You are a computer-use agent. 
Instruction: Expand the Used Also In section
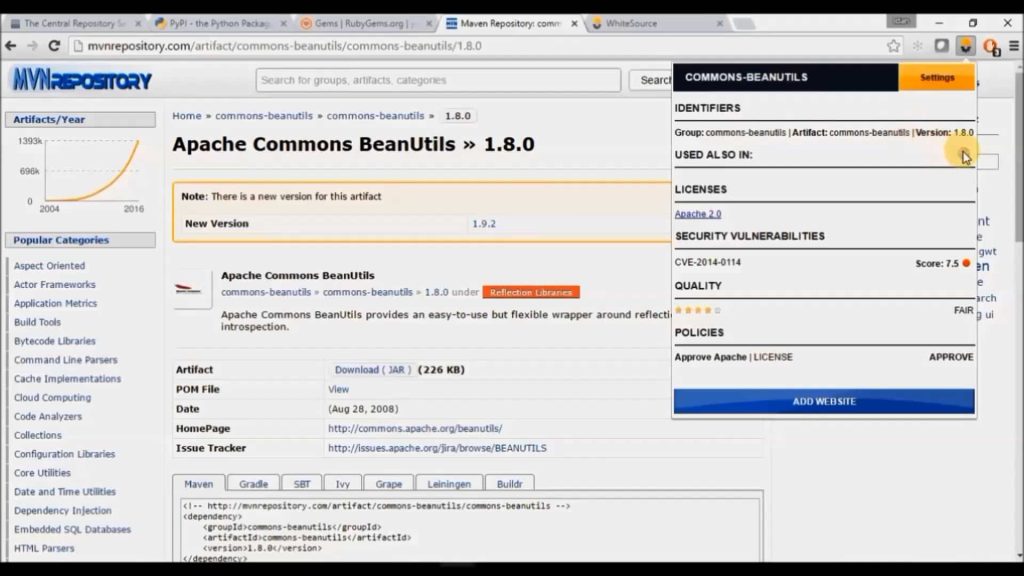(964, 155)
